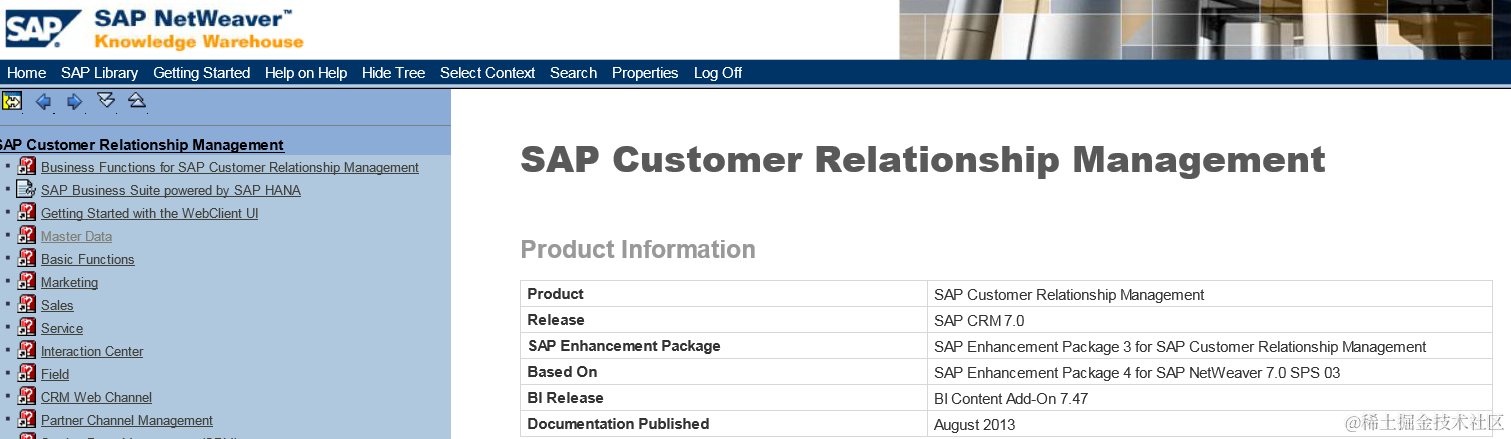Viewport: 1511px width, 439px height.
Task: Open SAP Business Suite powered by SAP HANA link
Action: 171,190
